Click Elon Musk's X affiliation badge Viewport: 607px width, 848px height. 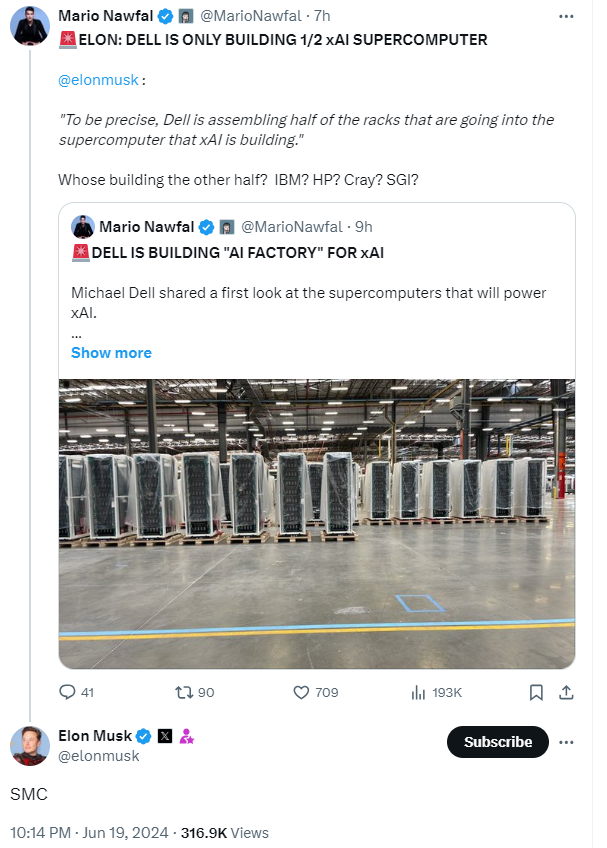tap(165, 737)
